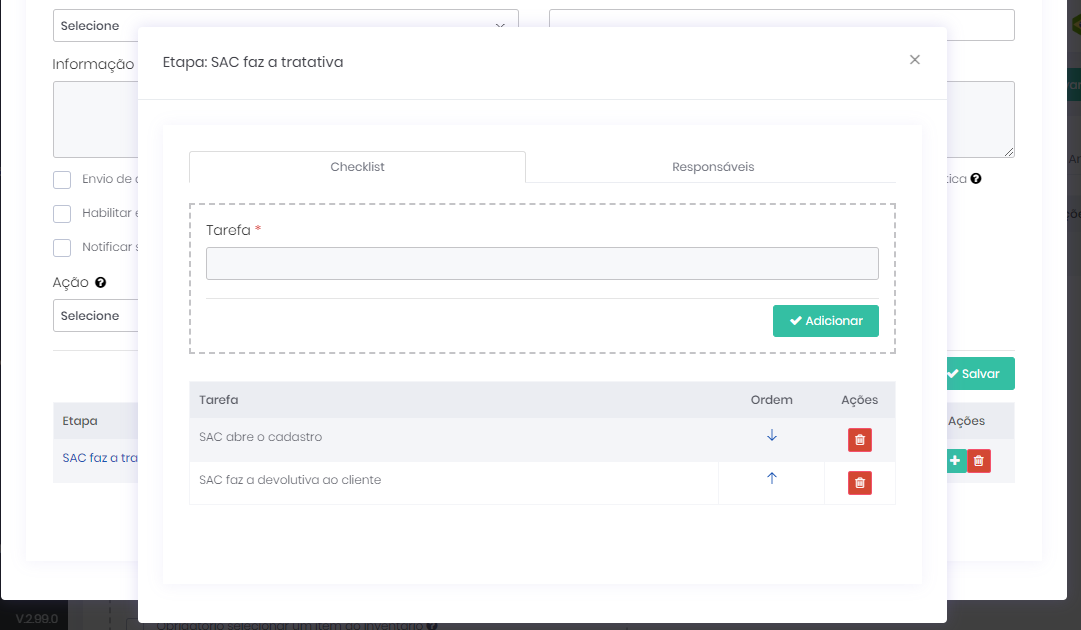Delete 'SAC faz a devolutiva ao cliente' task
Viewport: 1081px width, 630px height.
click(859, 483)
